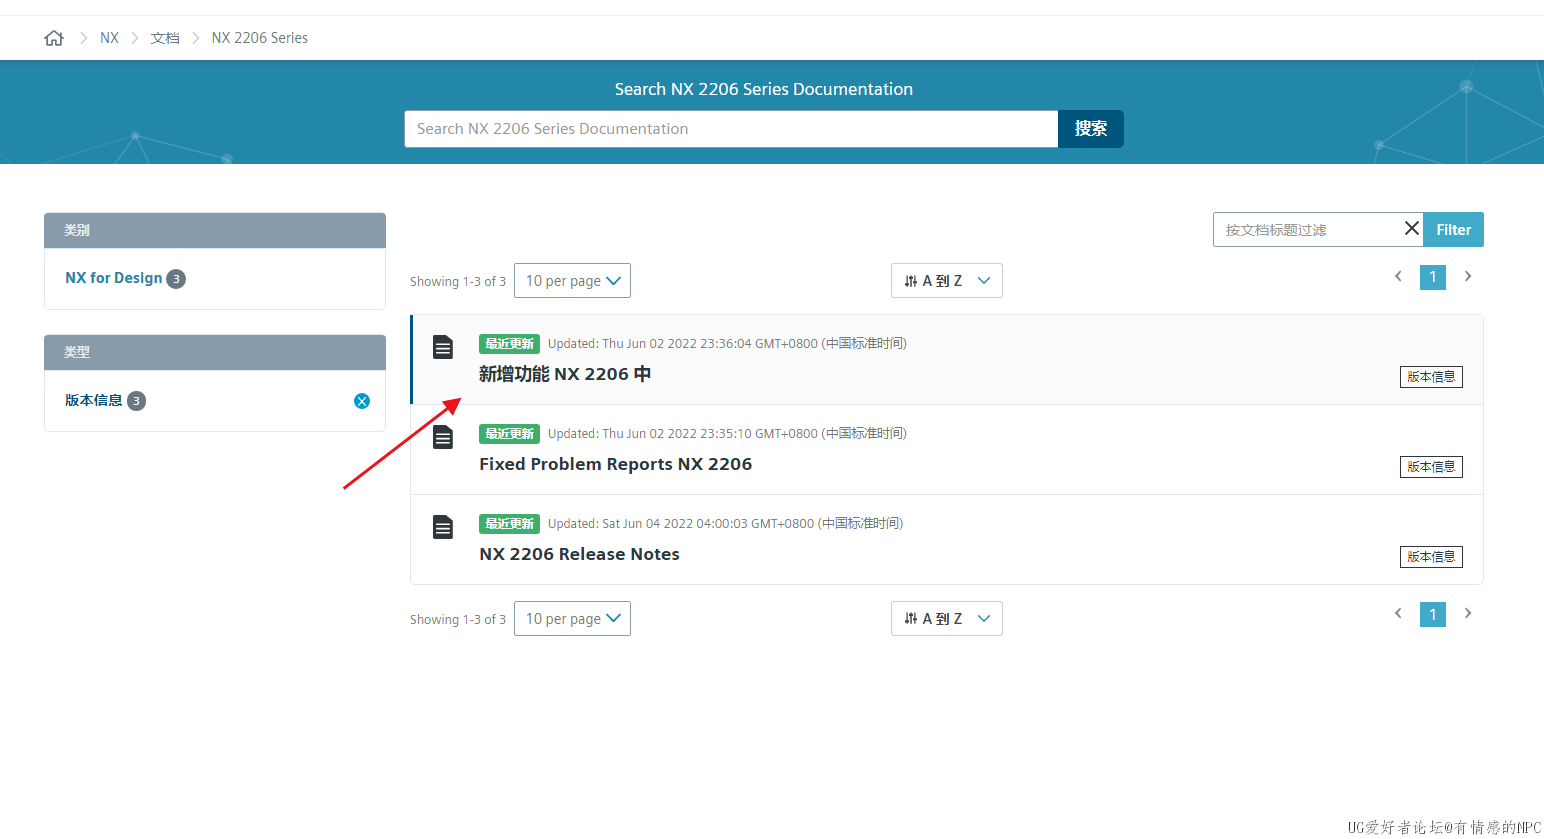Click the 类别 panel header

tap(215, 230)
